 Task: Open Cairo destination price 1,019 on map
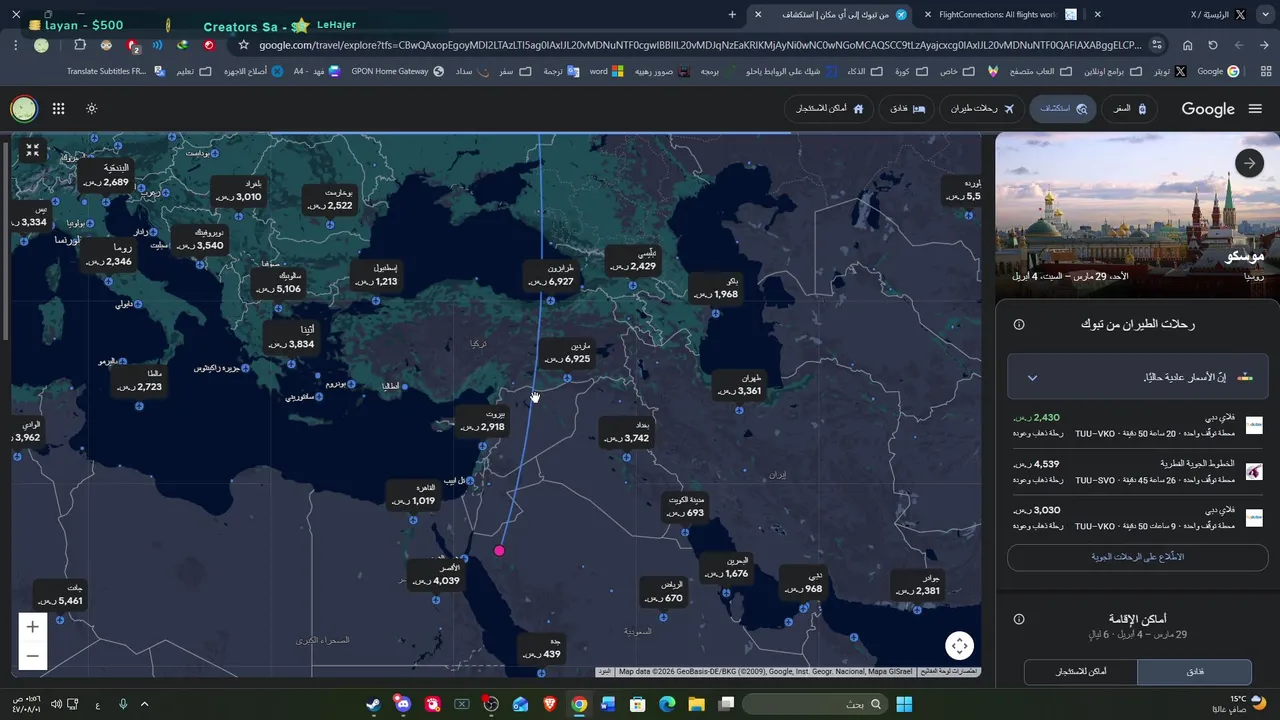pyautogui.click(x=413, y=494)
